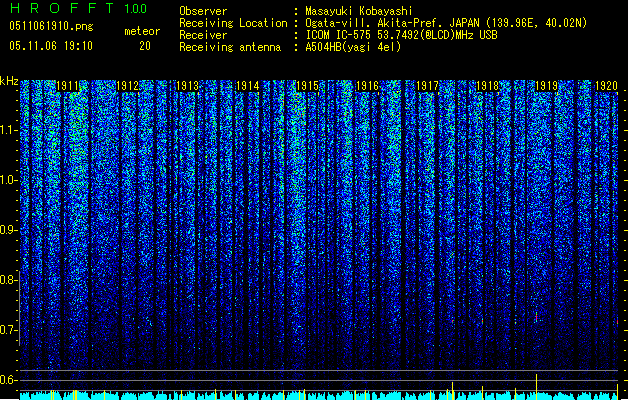The image size is (629, 400).
Task: Click the Observer label
Action: tap(203, 11)
